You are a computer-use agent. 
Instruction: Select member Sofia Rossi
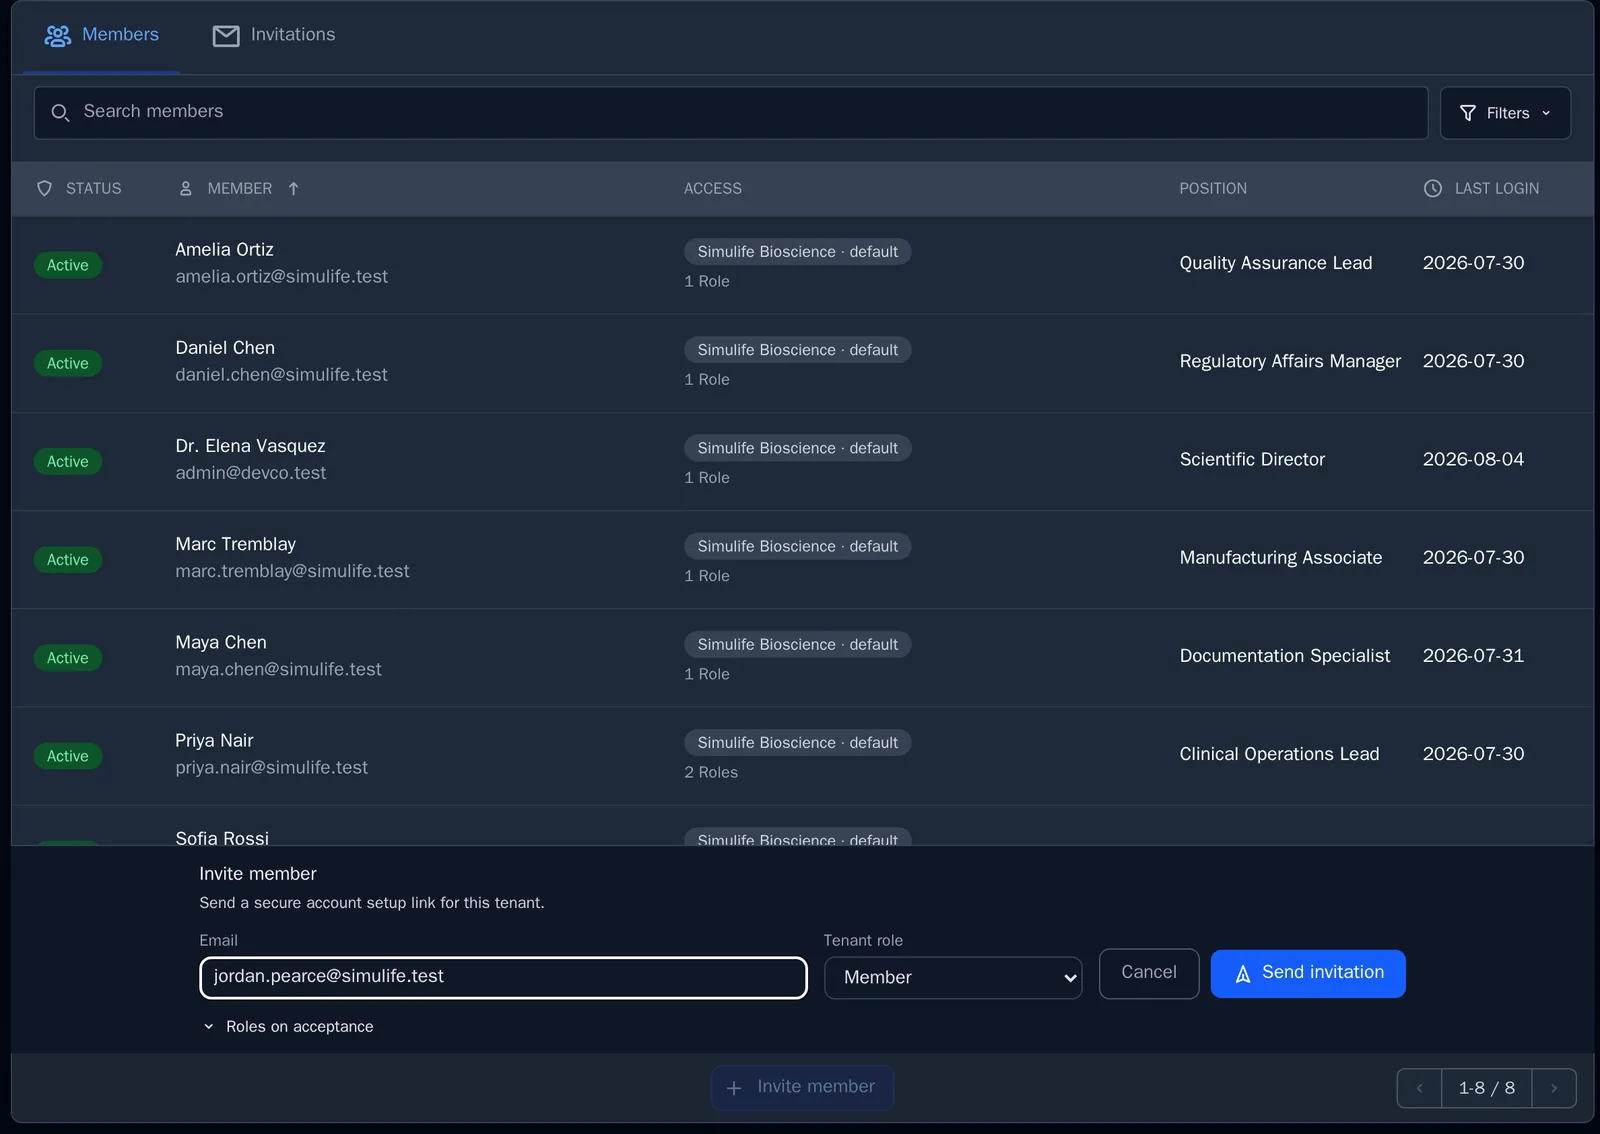click(x=222, y=837)
